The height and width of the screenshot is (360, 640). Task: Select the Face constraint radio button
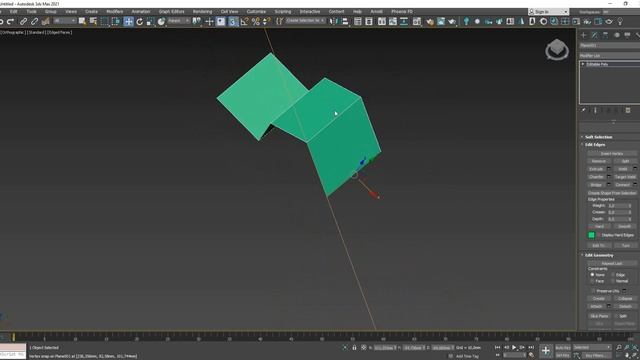[x=592, y=281]
